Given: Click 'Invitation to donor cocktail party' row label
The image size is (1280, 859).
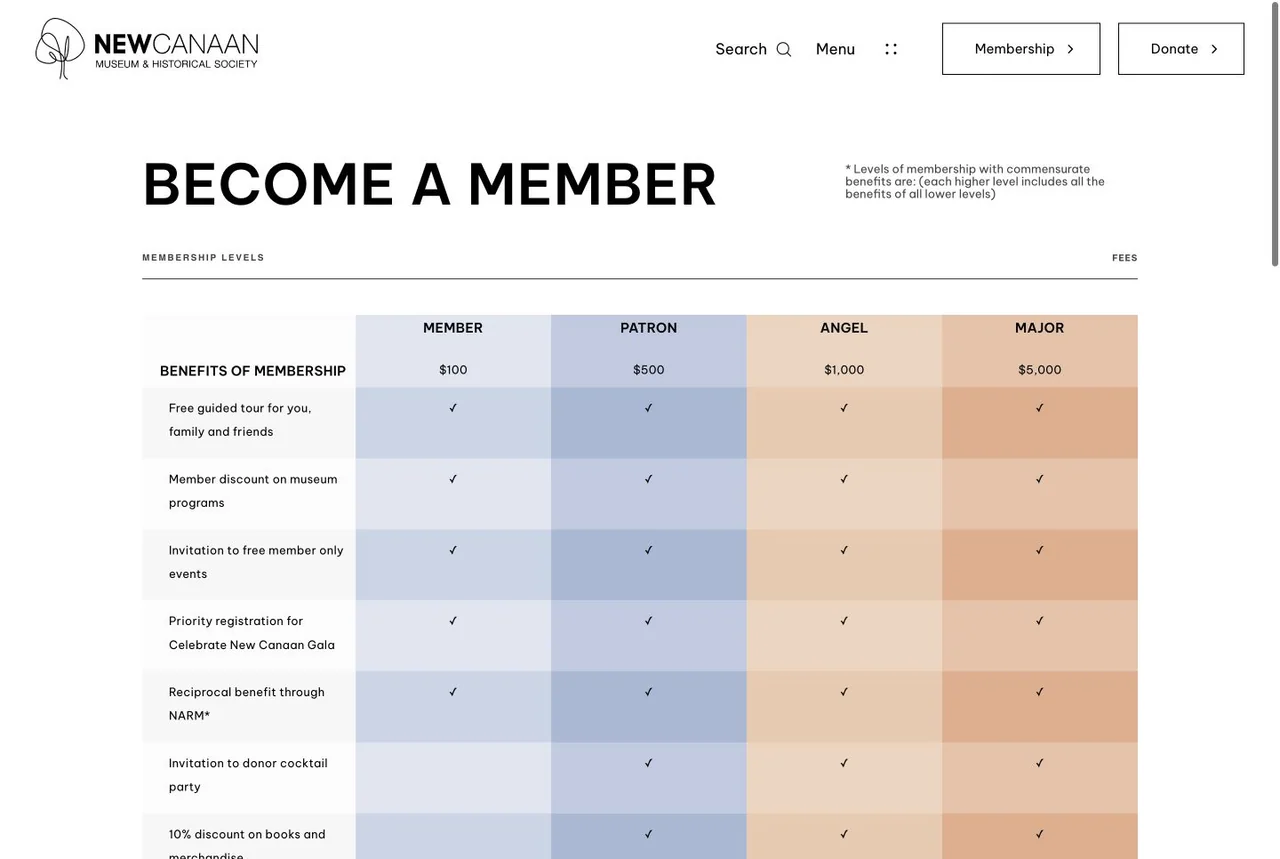Looking at the screenshot, I should coord(248,775).
